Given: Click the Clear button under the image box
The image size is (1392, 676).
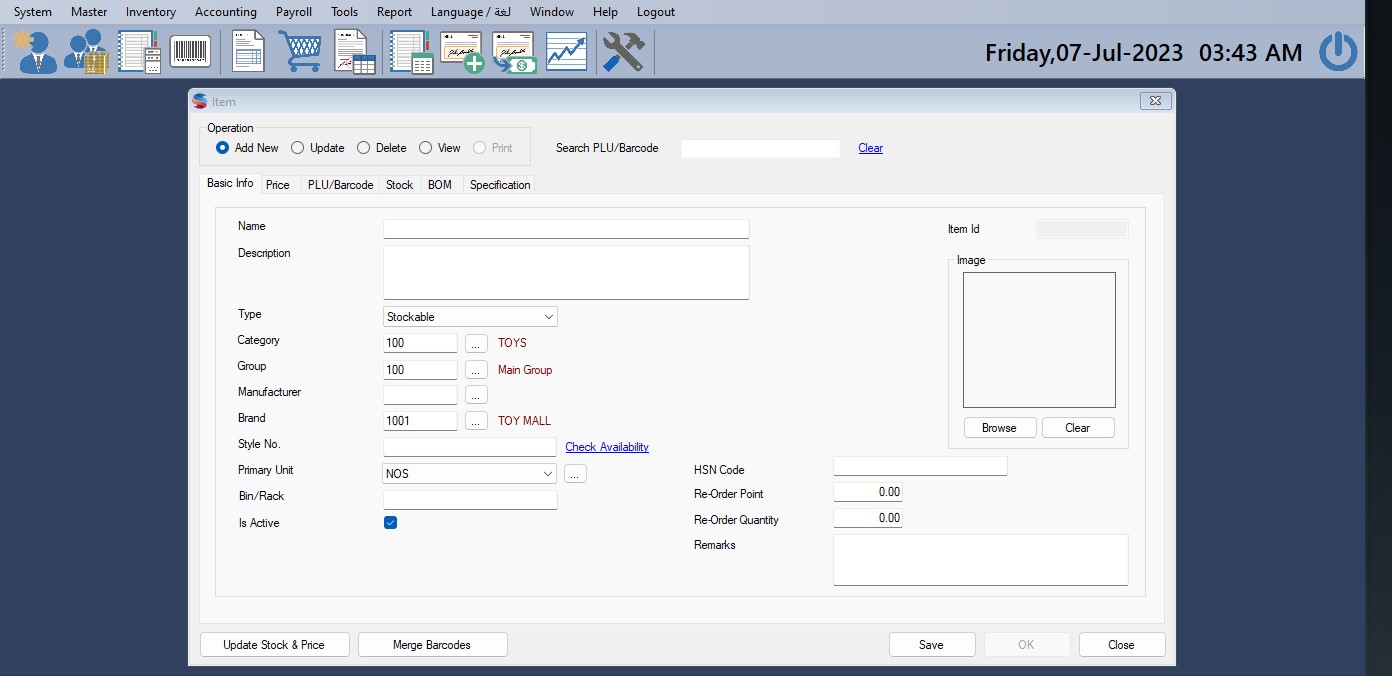Looking at the screenshot, I should coord(1078,428).
